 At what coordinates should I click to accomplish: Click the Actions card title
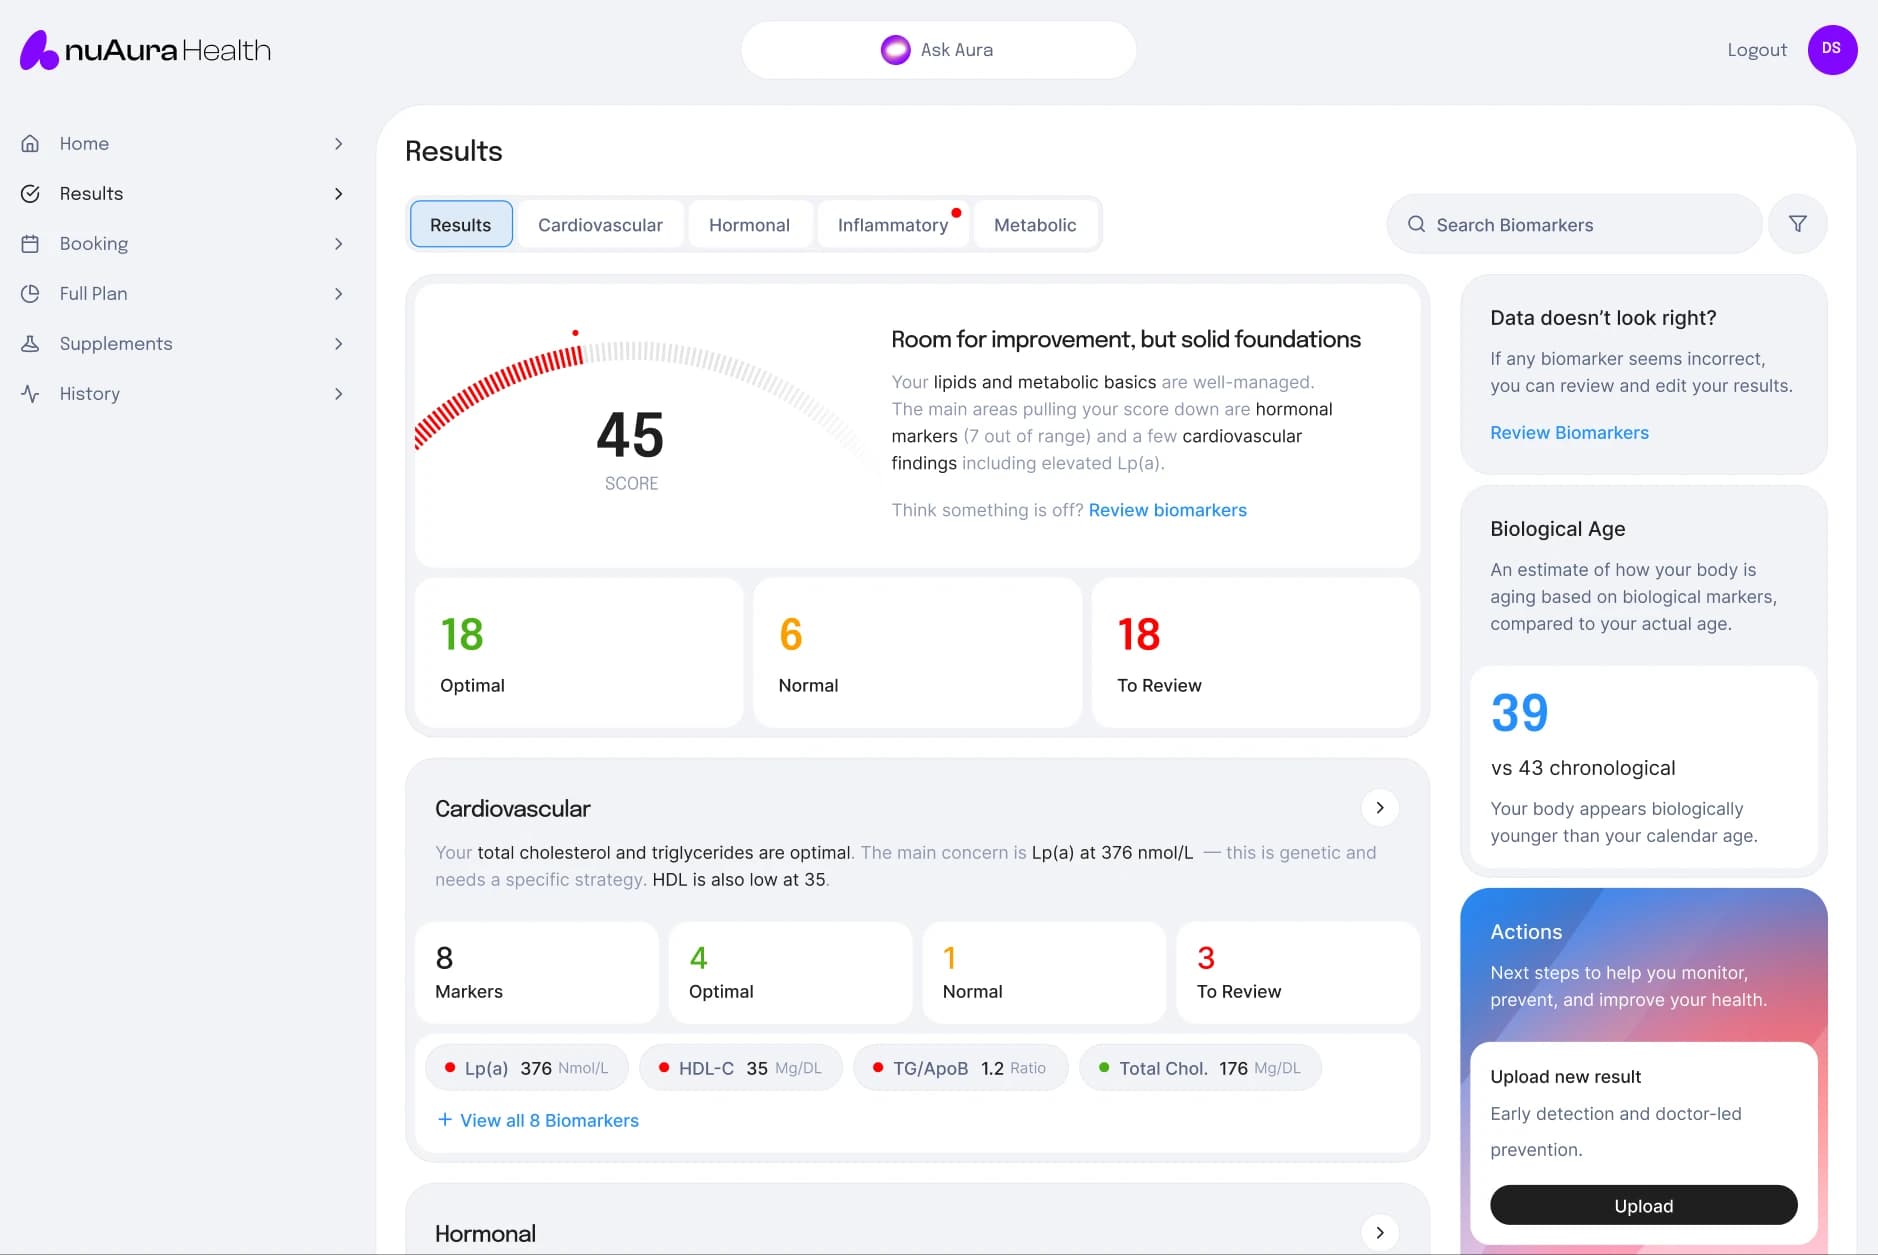[x=1526, y=931]
